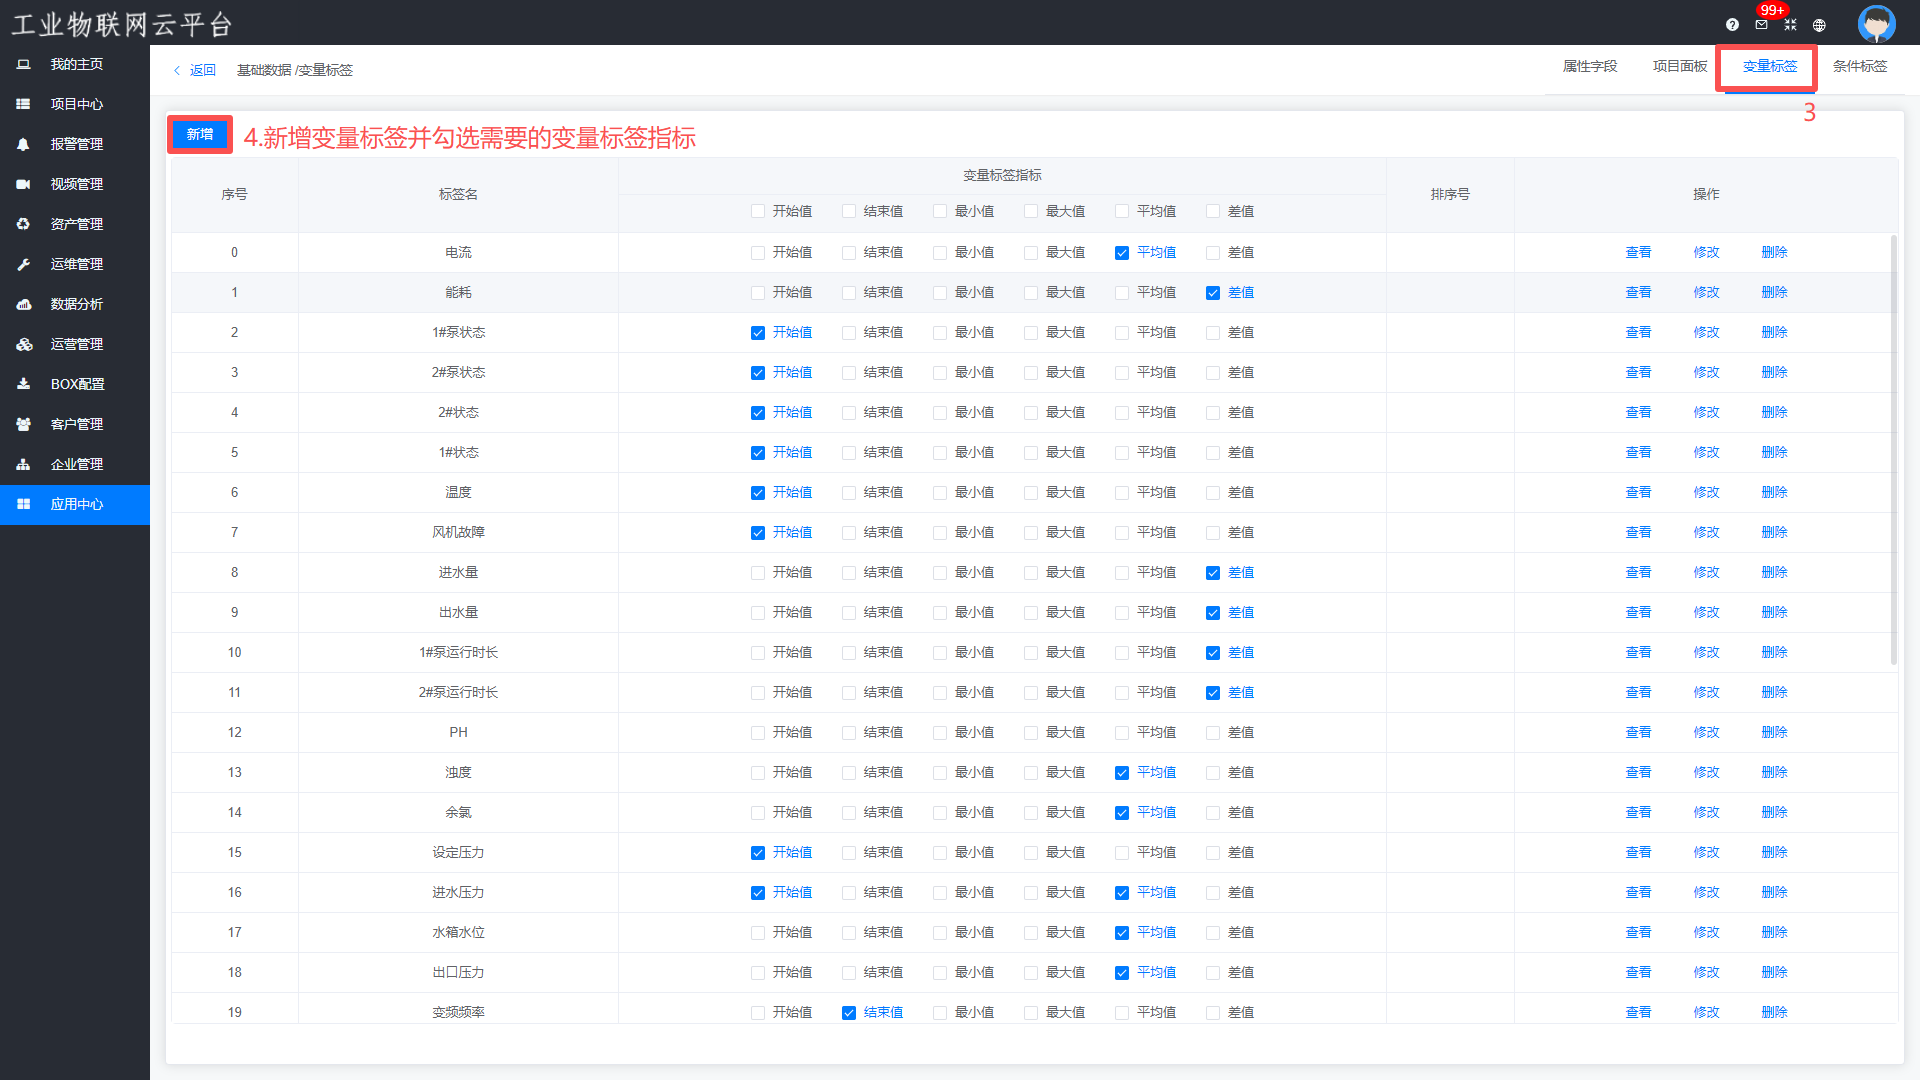Check 开始值 checkbox in header row
The width and height of the screenshot is (1920, 1080).
(x=758, y=212)
